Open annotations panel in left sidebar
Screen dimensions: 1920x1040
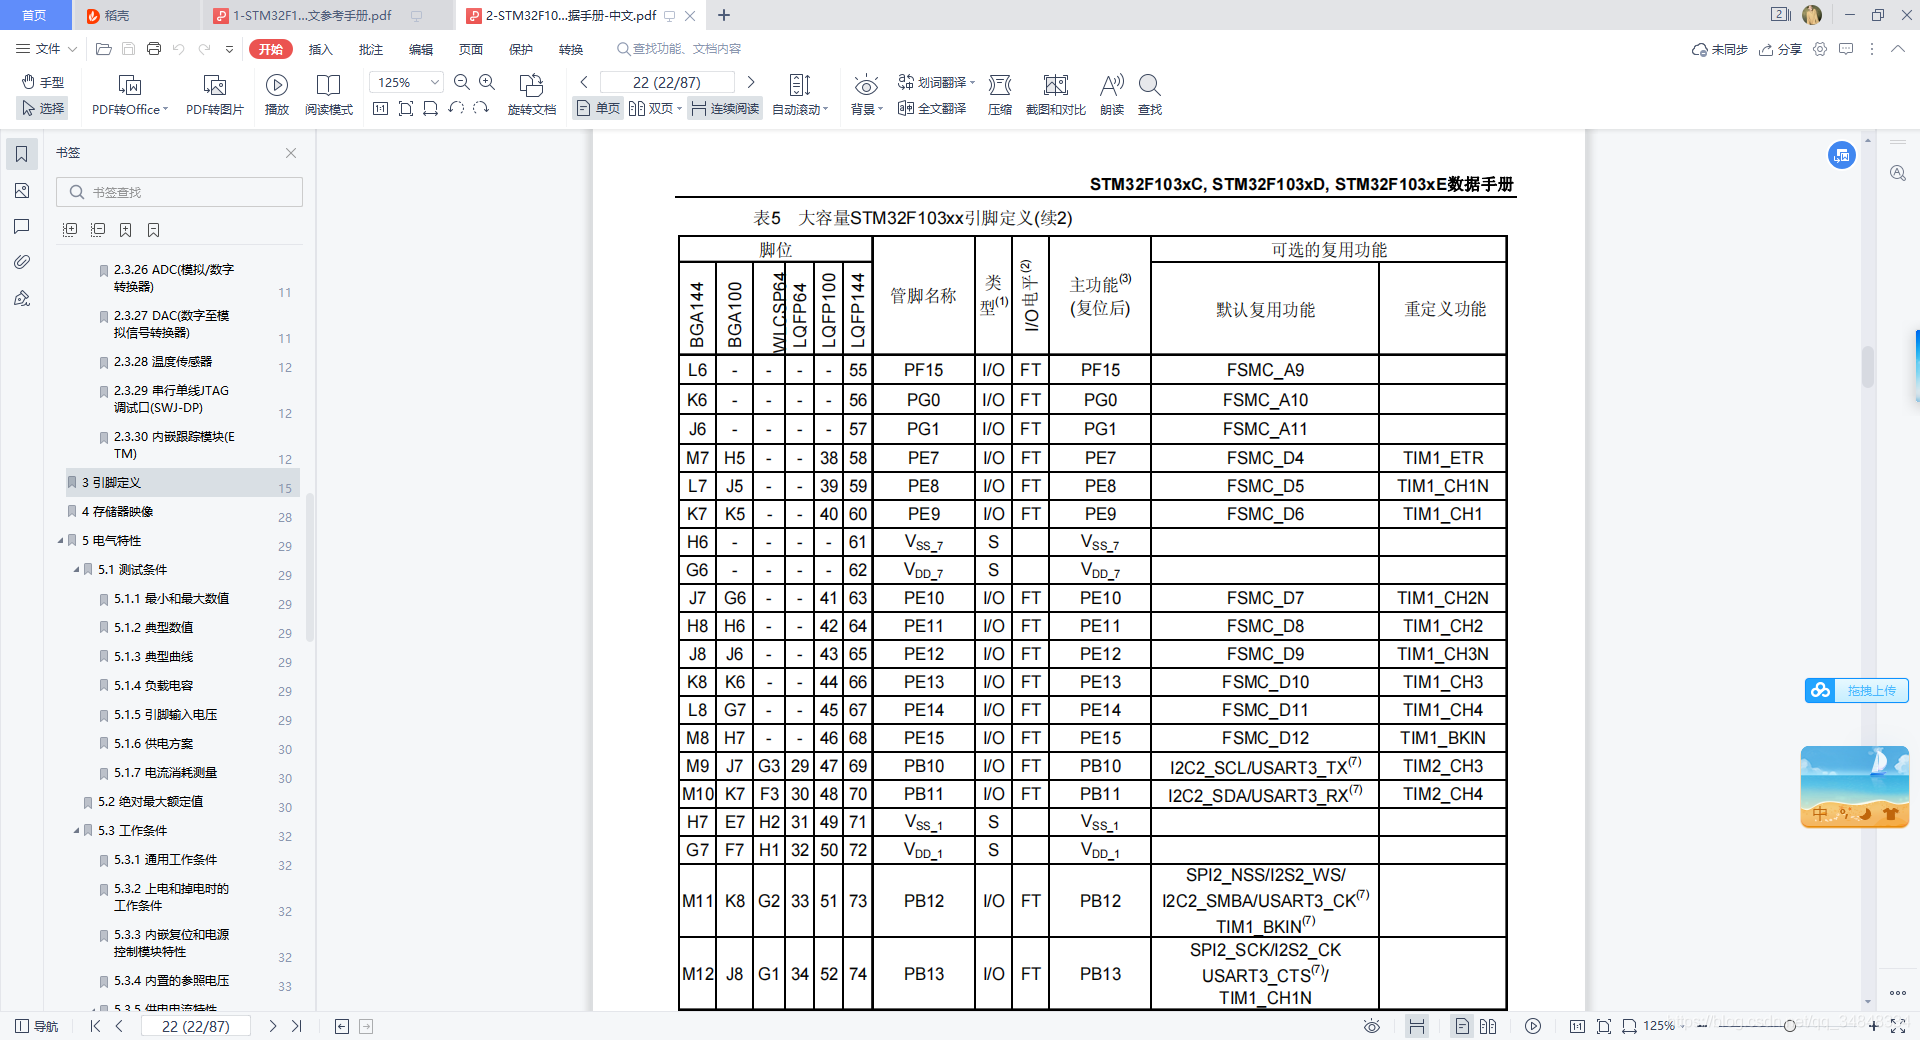(x=22, y=226)
